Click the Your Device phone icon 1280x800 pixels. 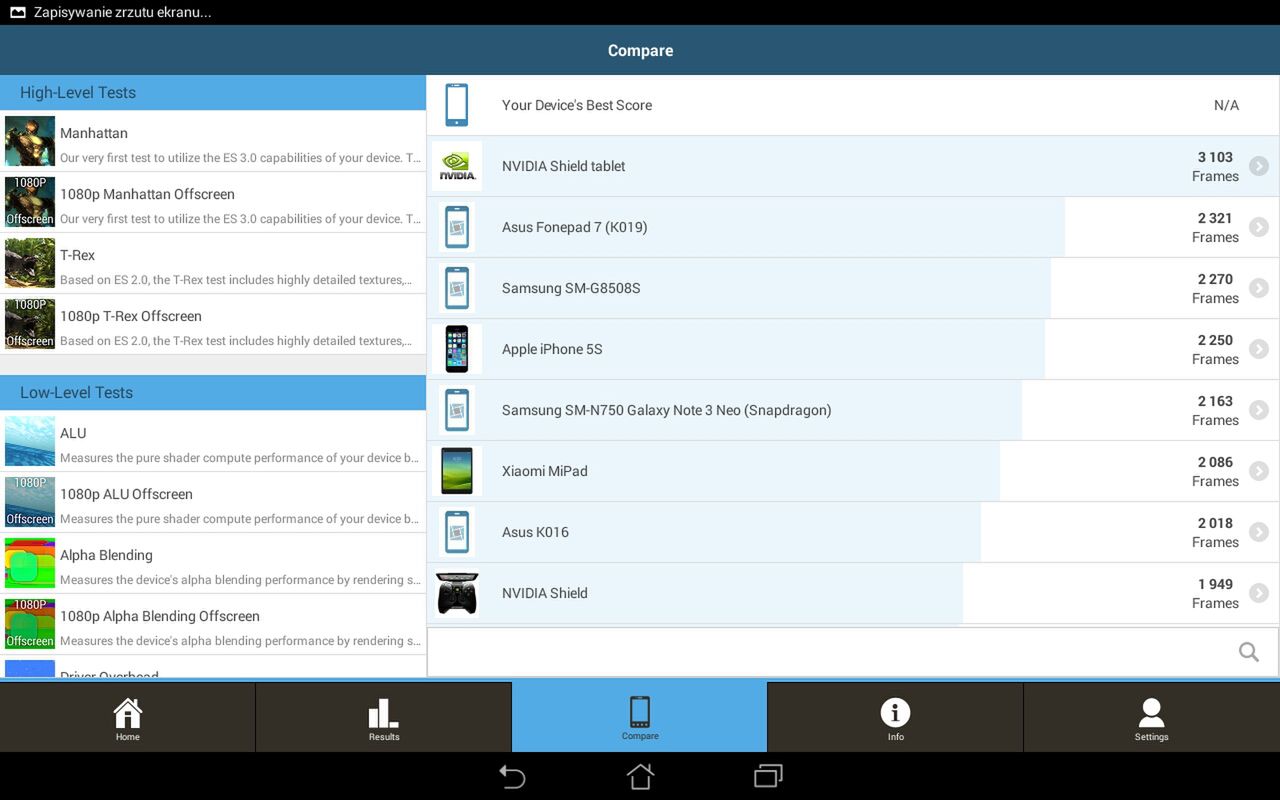tap(457, 105)
